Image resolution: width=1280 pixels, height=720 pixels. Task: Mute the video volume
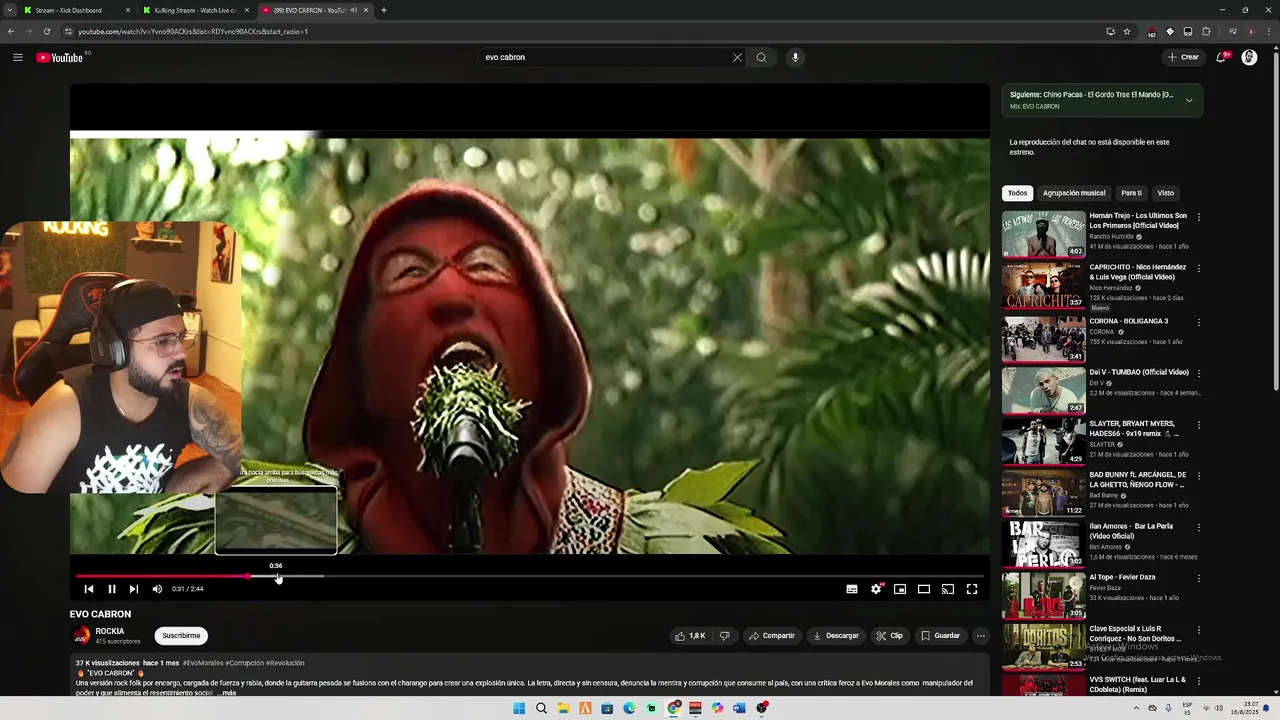(157, 589)
